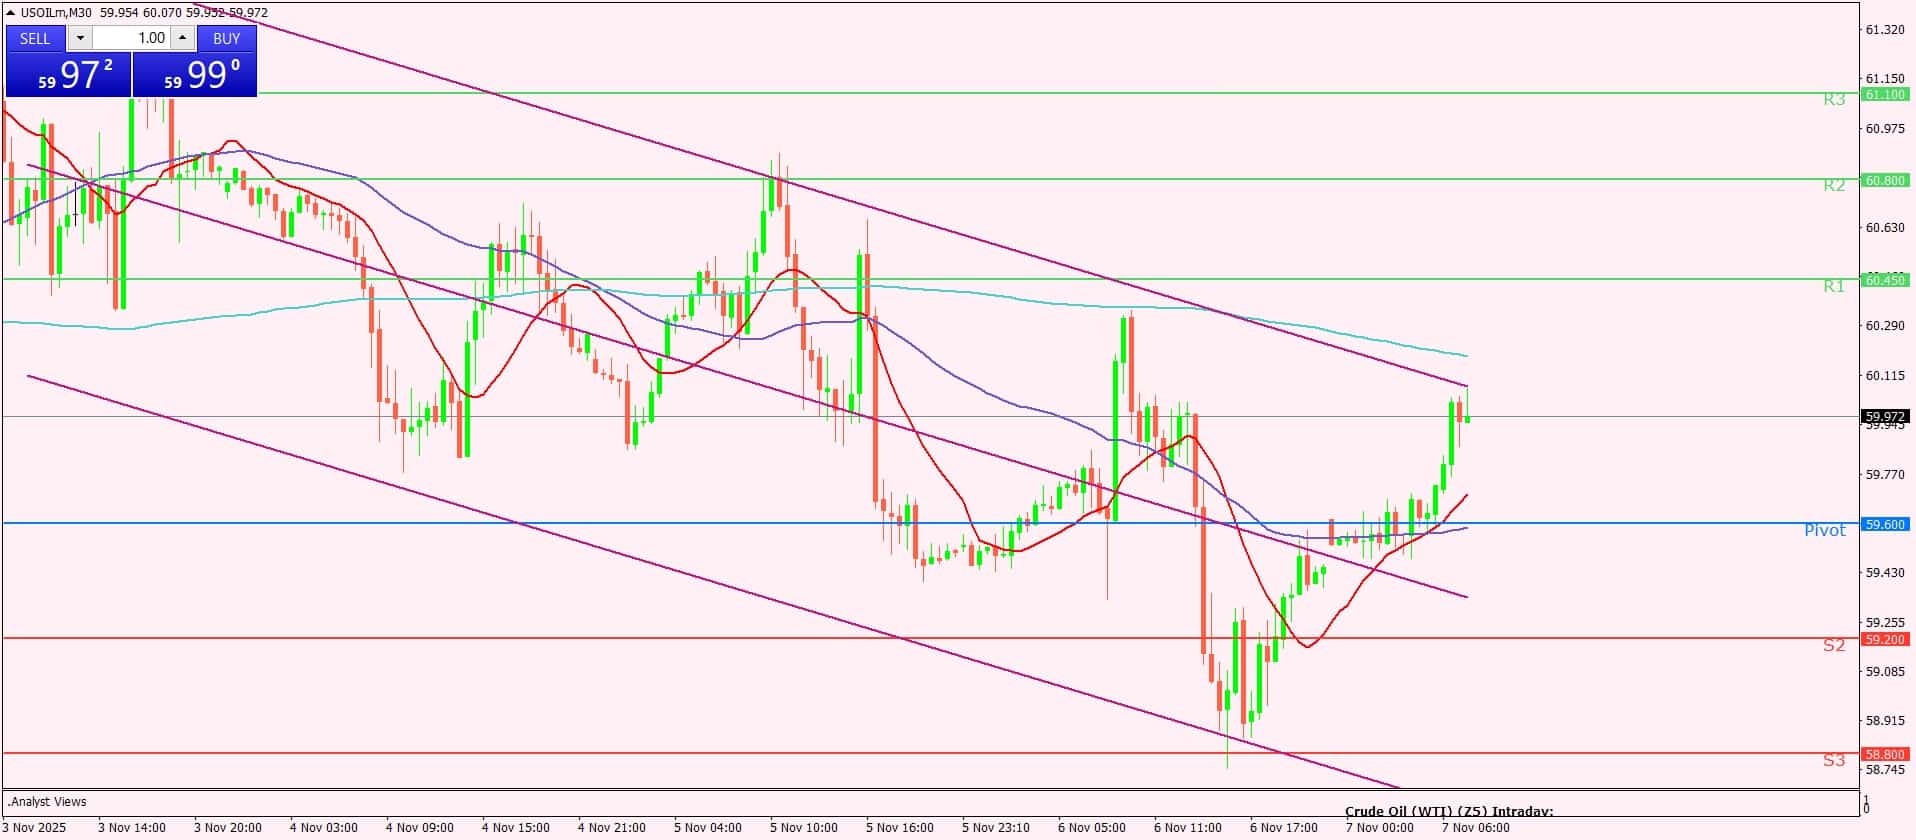Screen dimensions: 1916x840
Task: Click the 5 Nov 16:00 time label
Action: [x=900, y=828]
